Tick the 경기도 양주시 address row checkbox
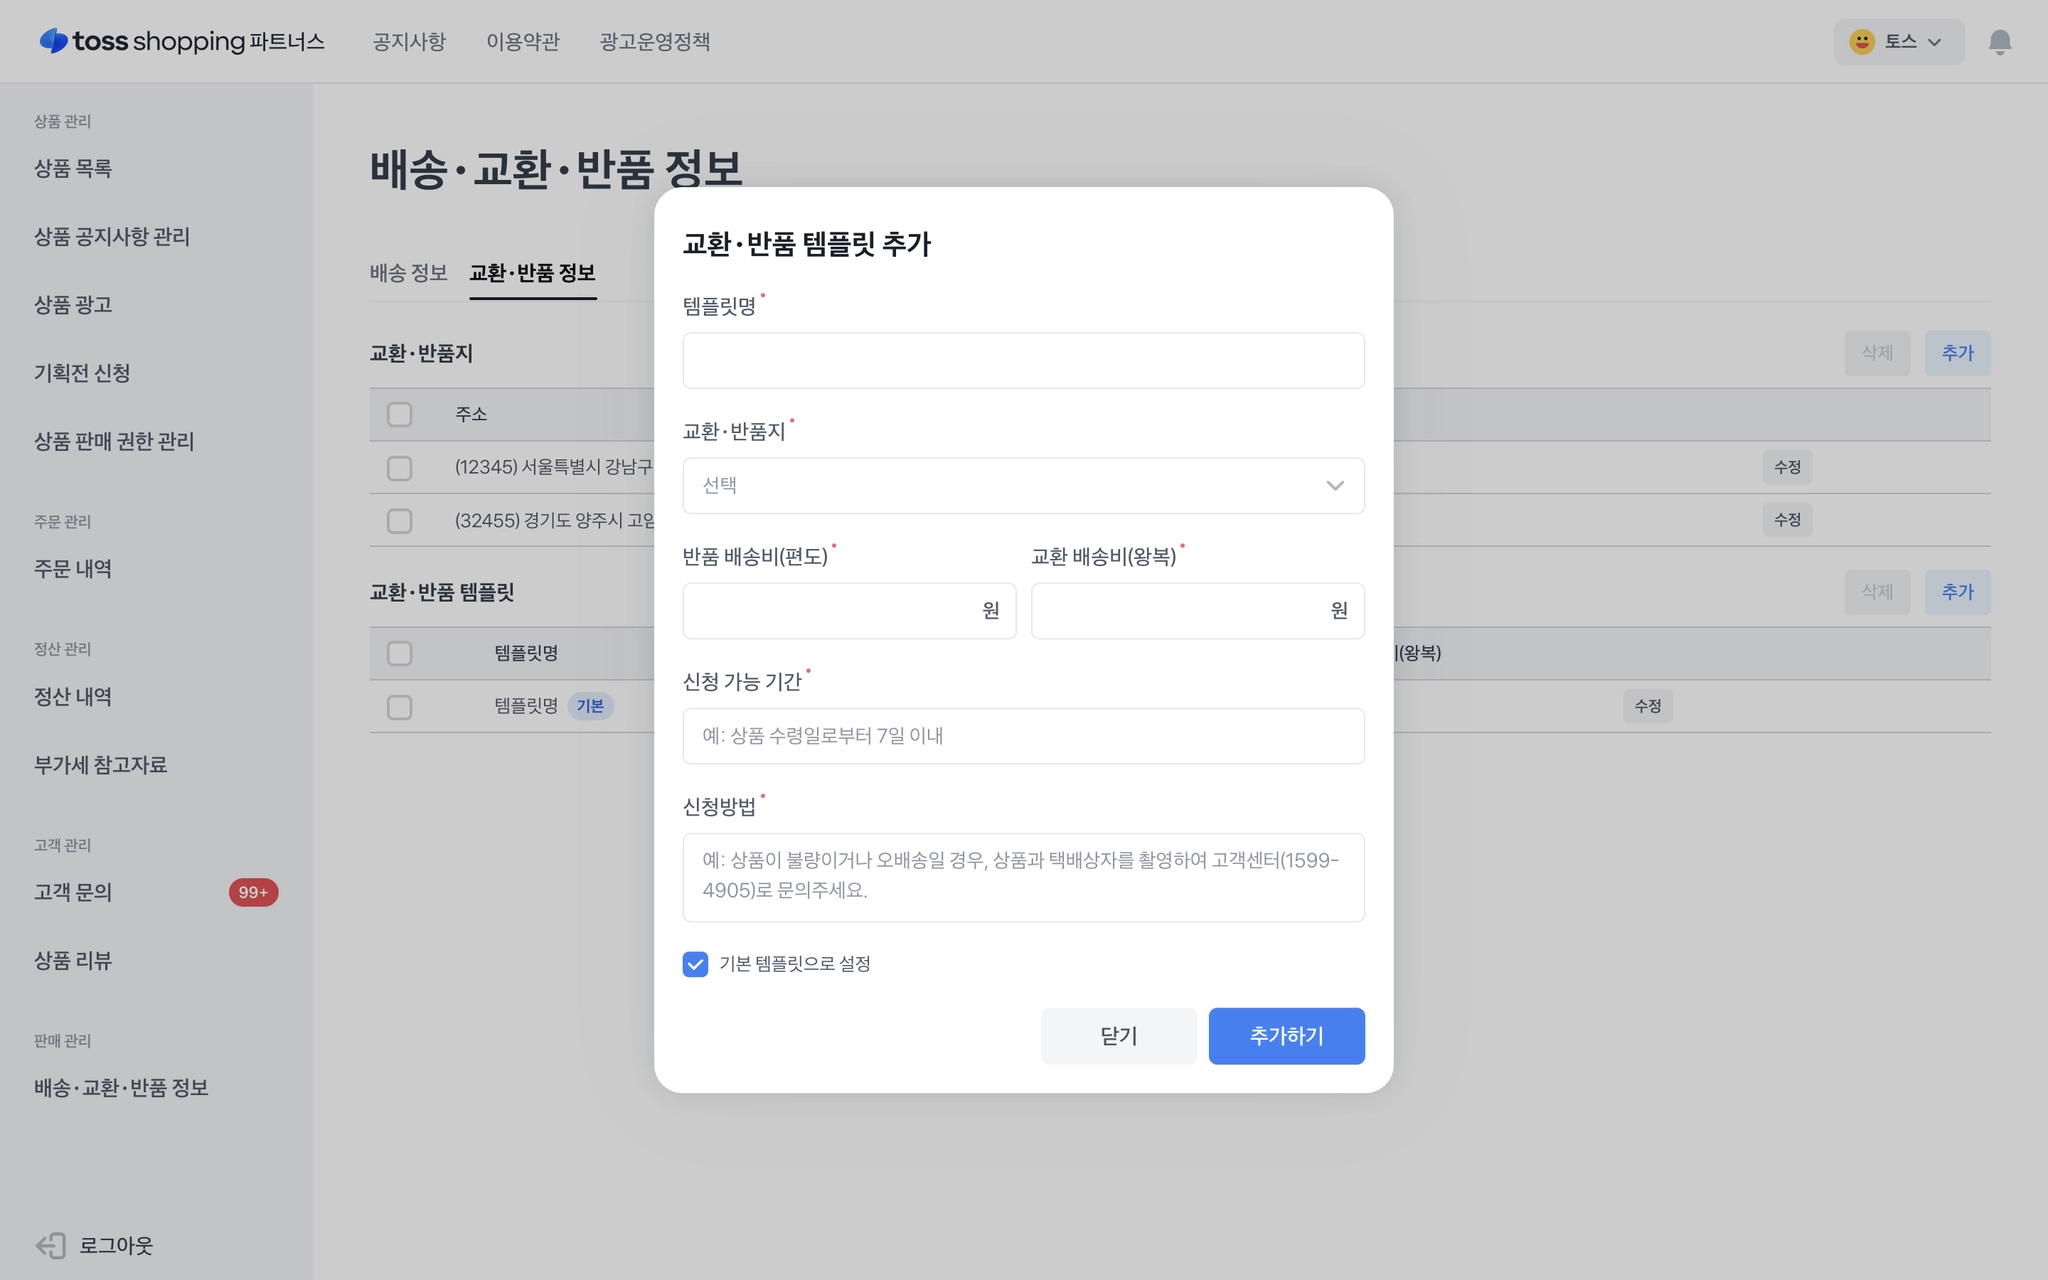 click(399, 521)
